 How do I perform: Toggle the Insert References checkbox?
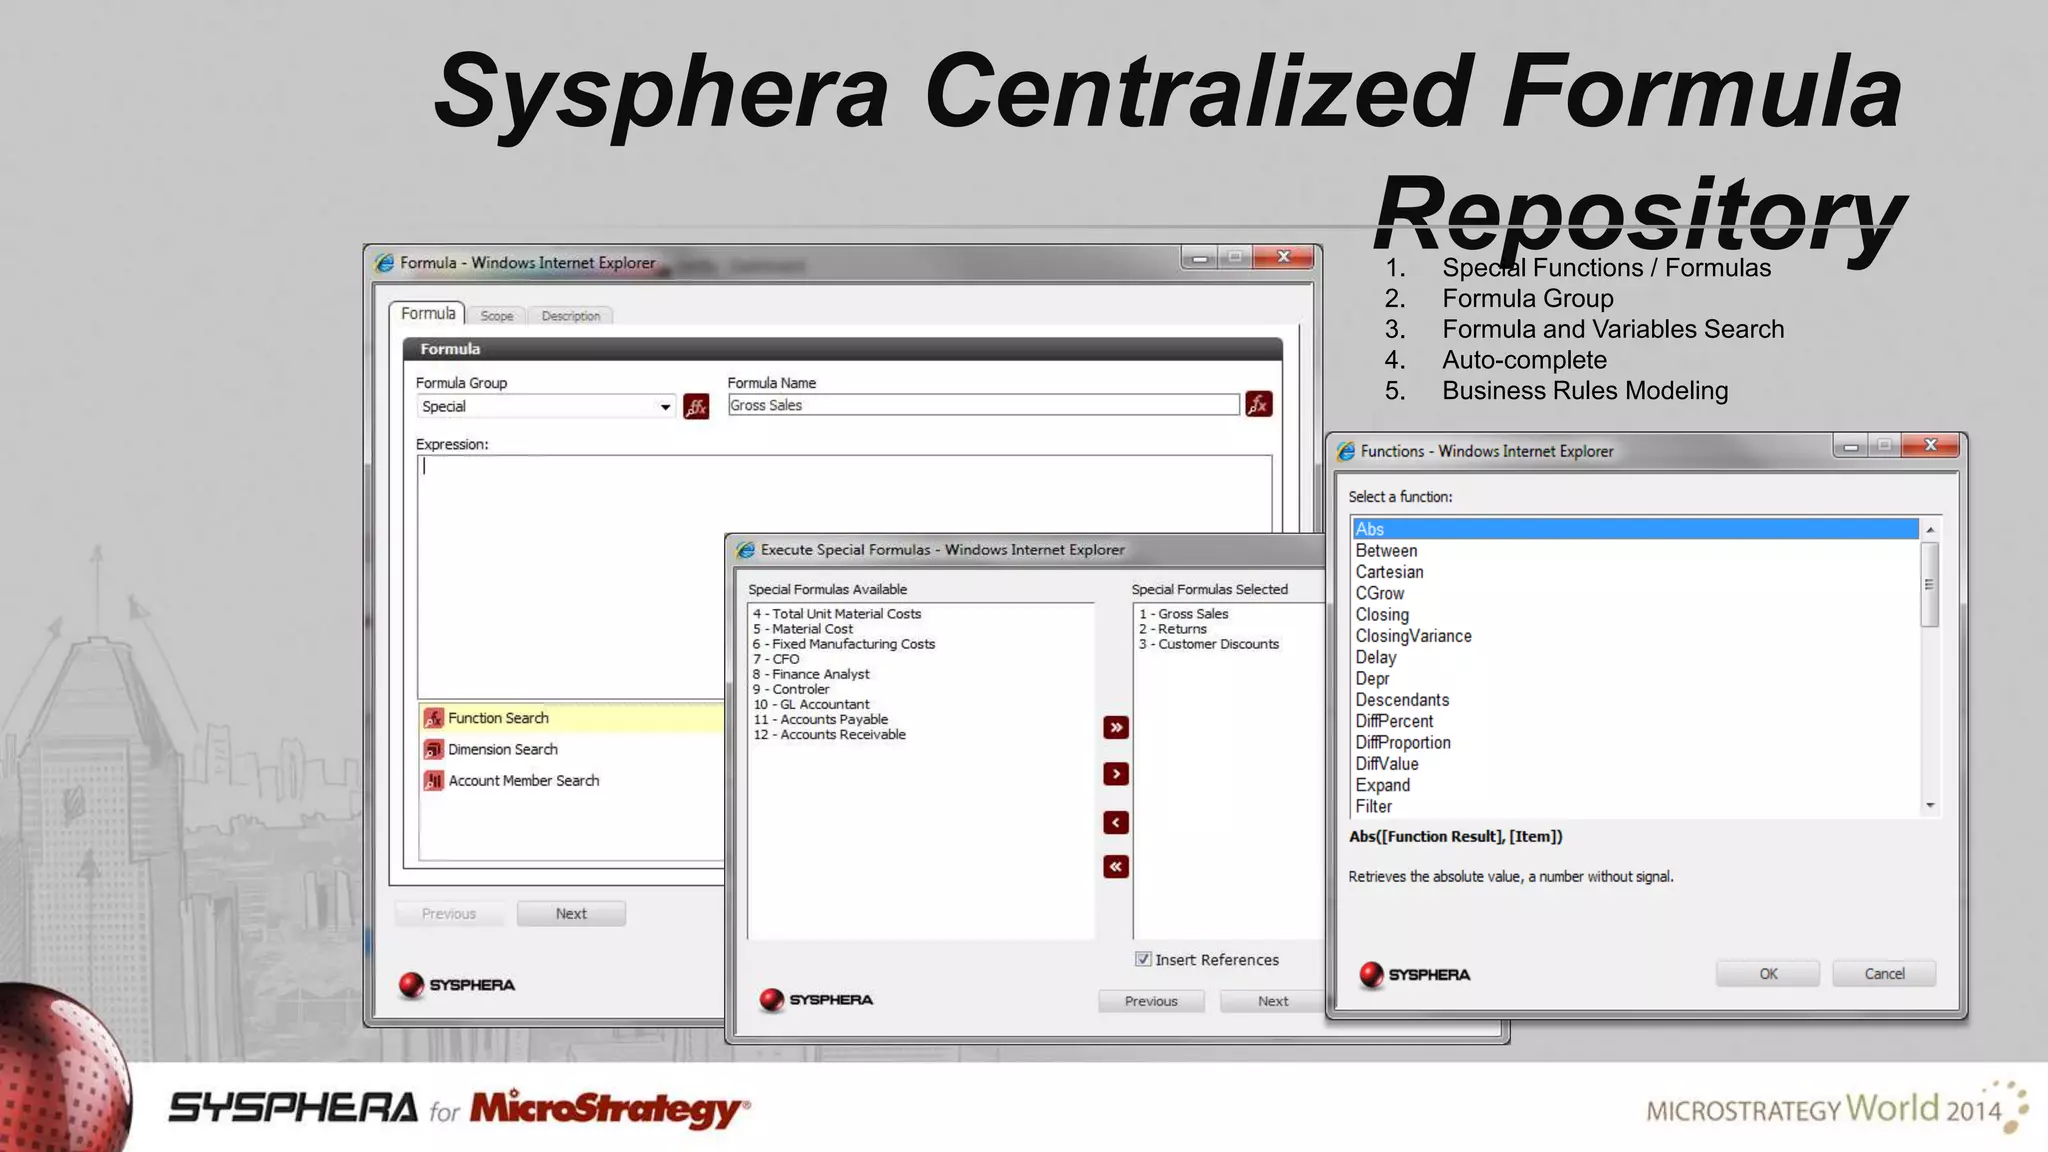pos(1143,959)
